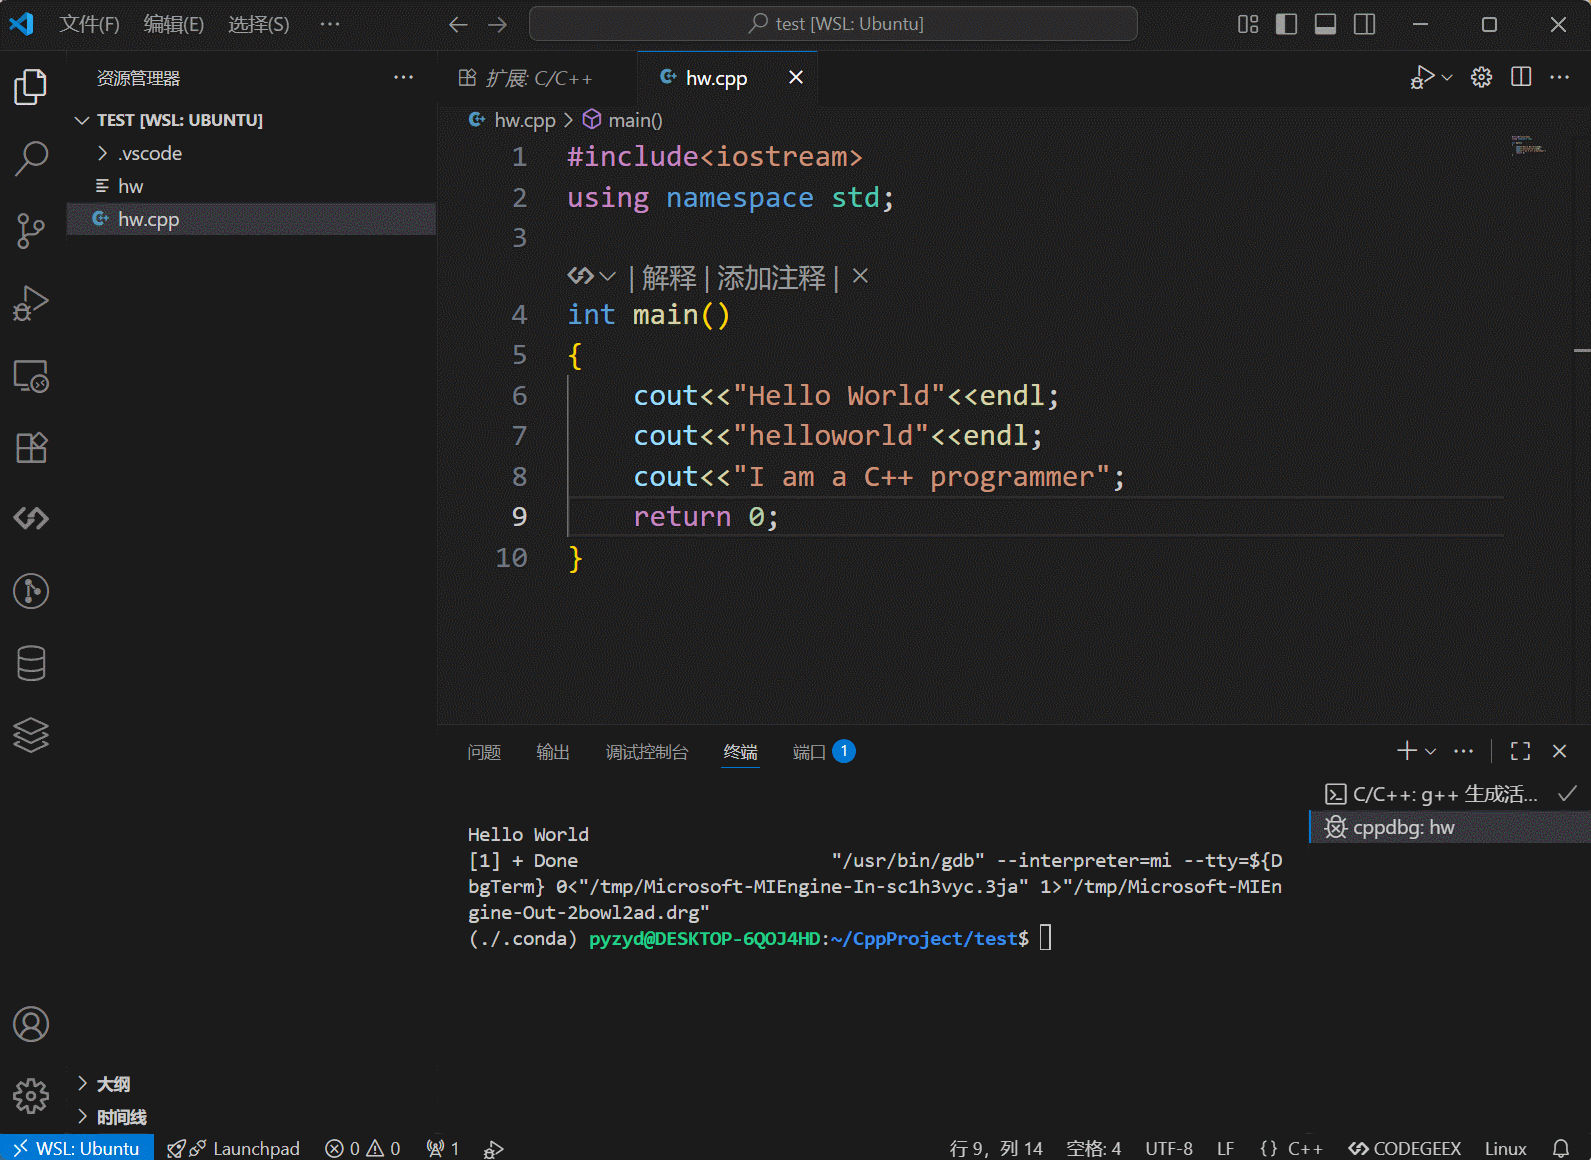The height and width of the screenshot is (1160, 1591).
Task: Open the new terminal profile dropdown
Action: (x=1431, y=751)
